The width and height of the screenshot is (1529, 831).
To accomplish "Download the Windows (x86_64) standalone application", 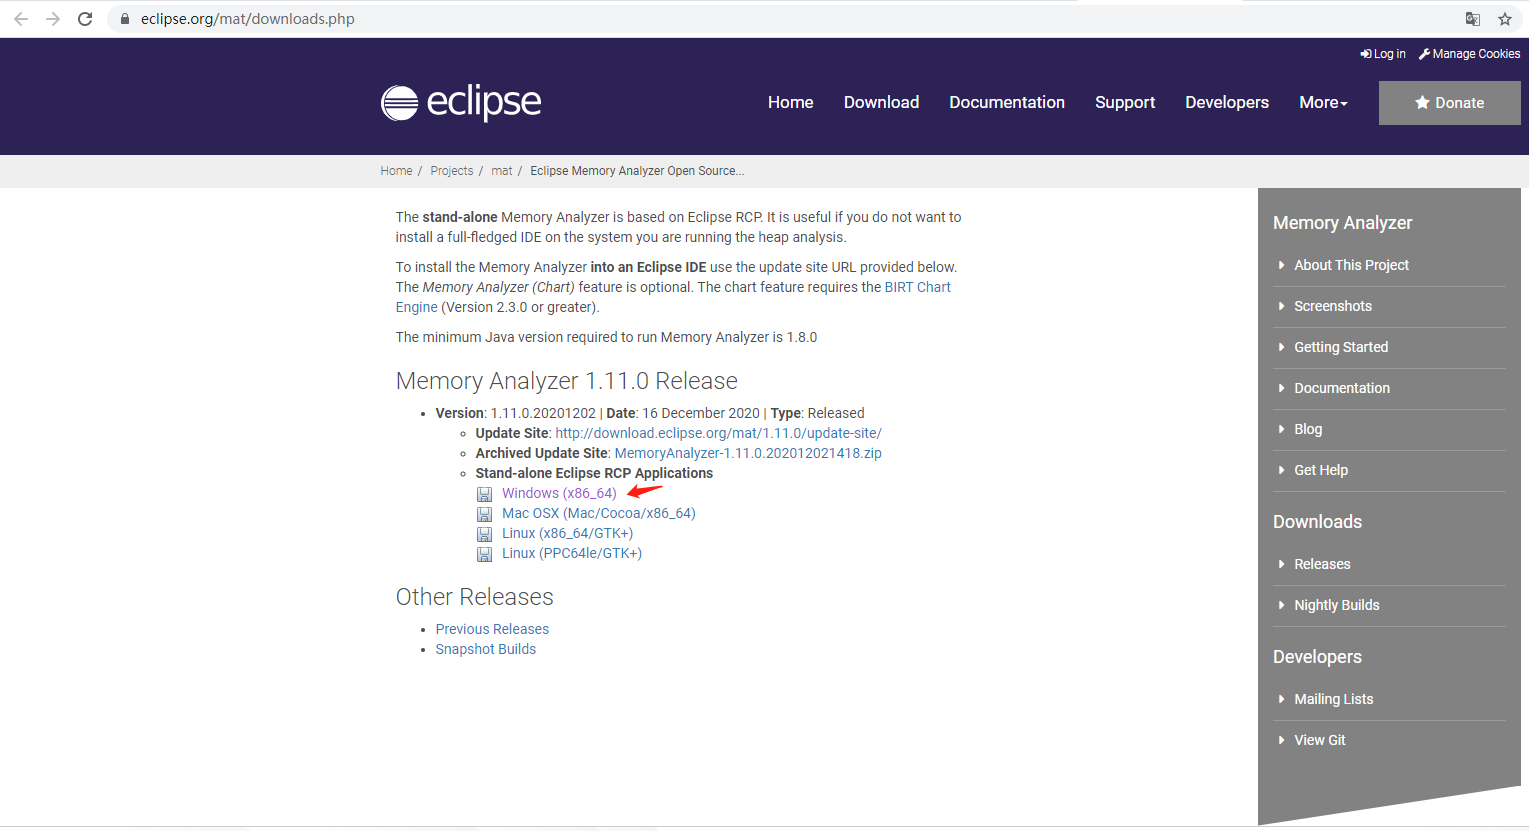I will tap(559, 493).
